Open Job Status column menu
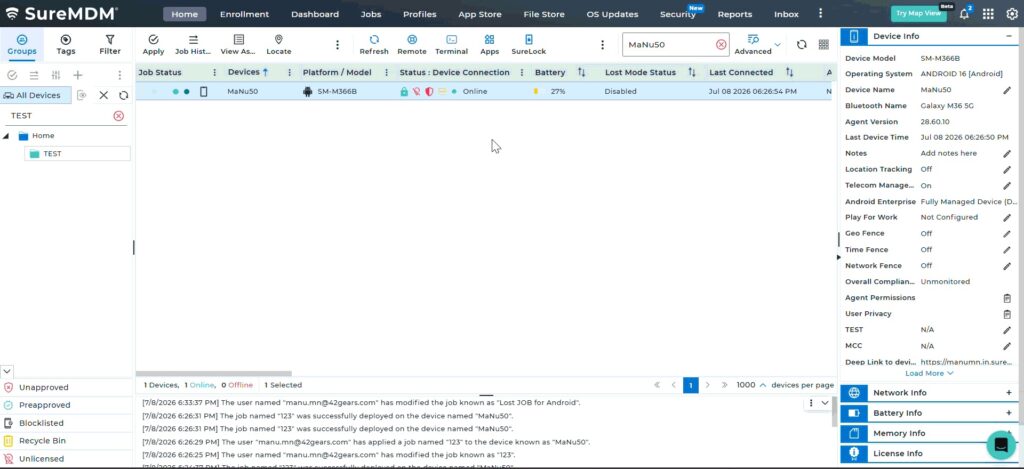This screenshot has width=1024, height=469. point(214,73)
